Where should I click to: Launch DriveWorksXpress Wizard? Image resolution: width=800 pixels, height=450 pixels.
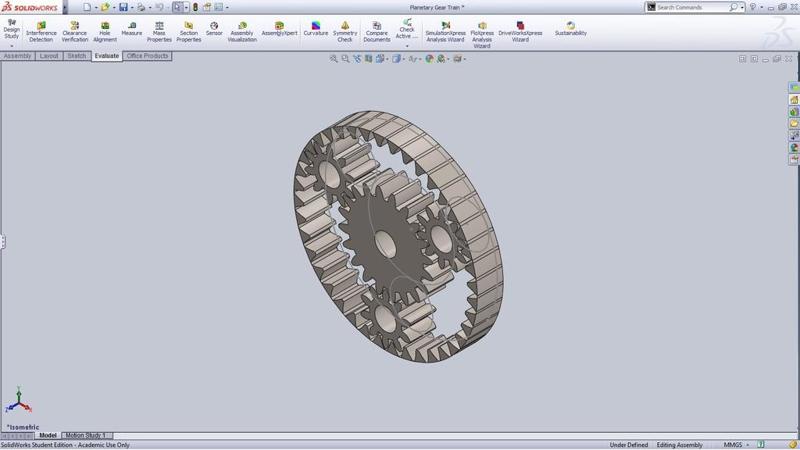click(x=520, y=32)
